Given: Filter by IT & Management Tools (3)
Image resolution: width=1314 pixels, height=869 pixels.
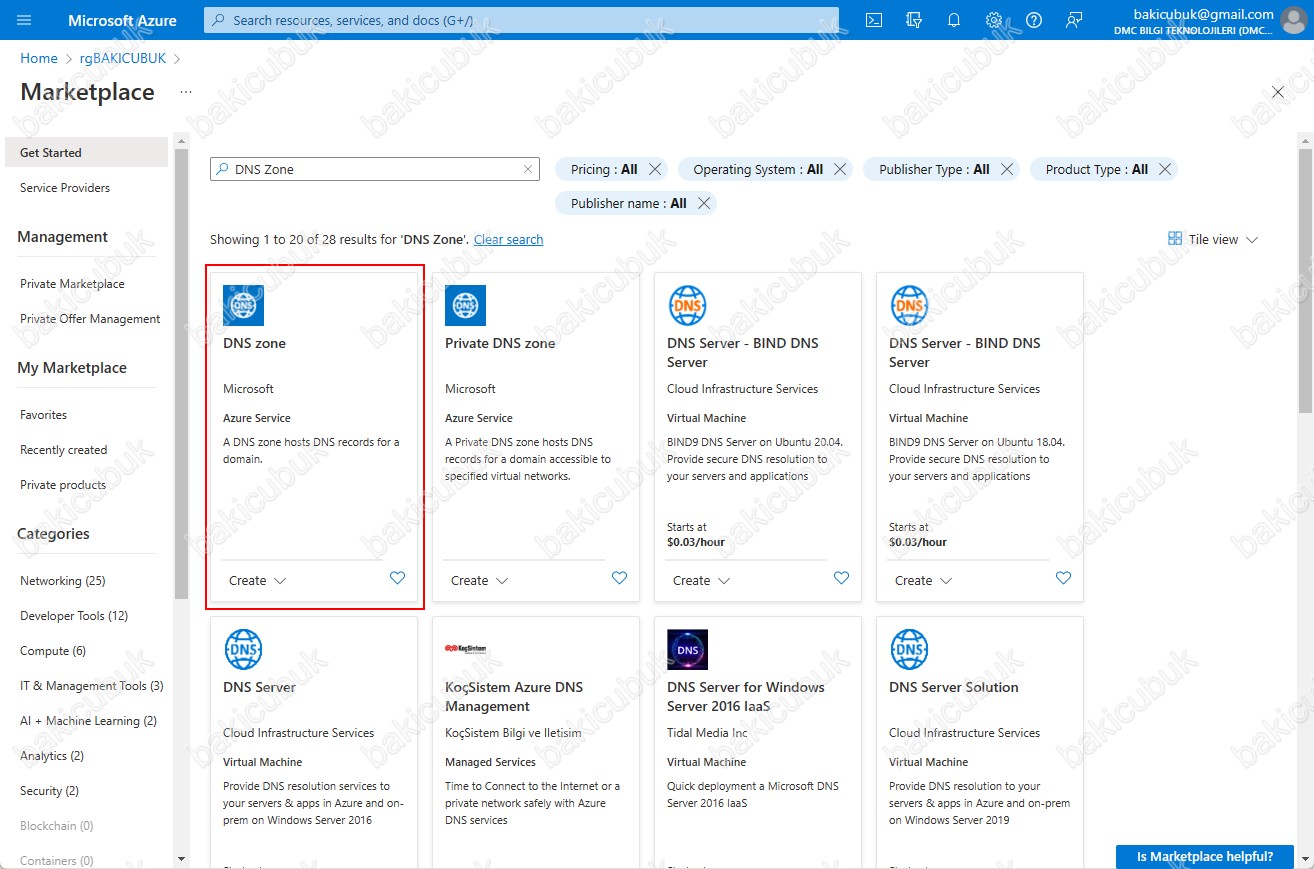Looking at the screenshot, I should (x=91, y=686).
